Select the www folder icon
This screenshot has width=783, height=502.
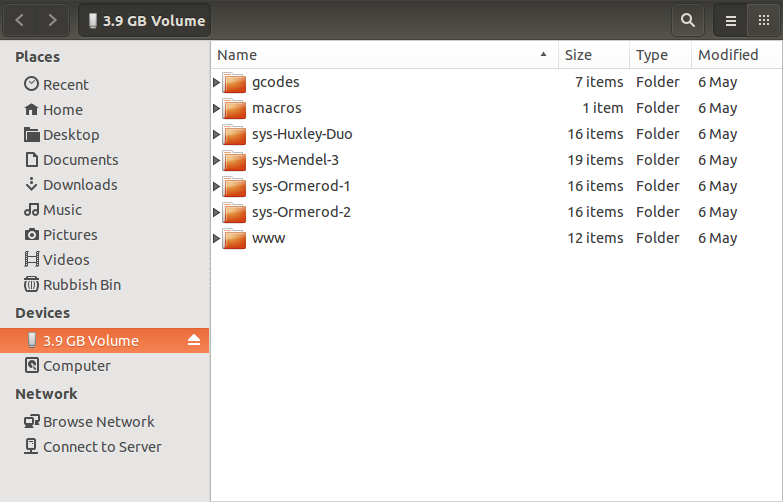234,238
